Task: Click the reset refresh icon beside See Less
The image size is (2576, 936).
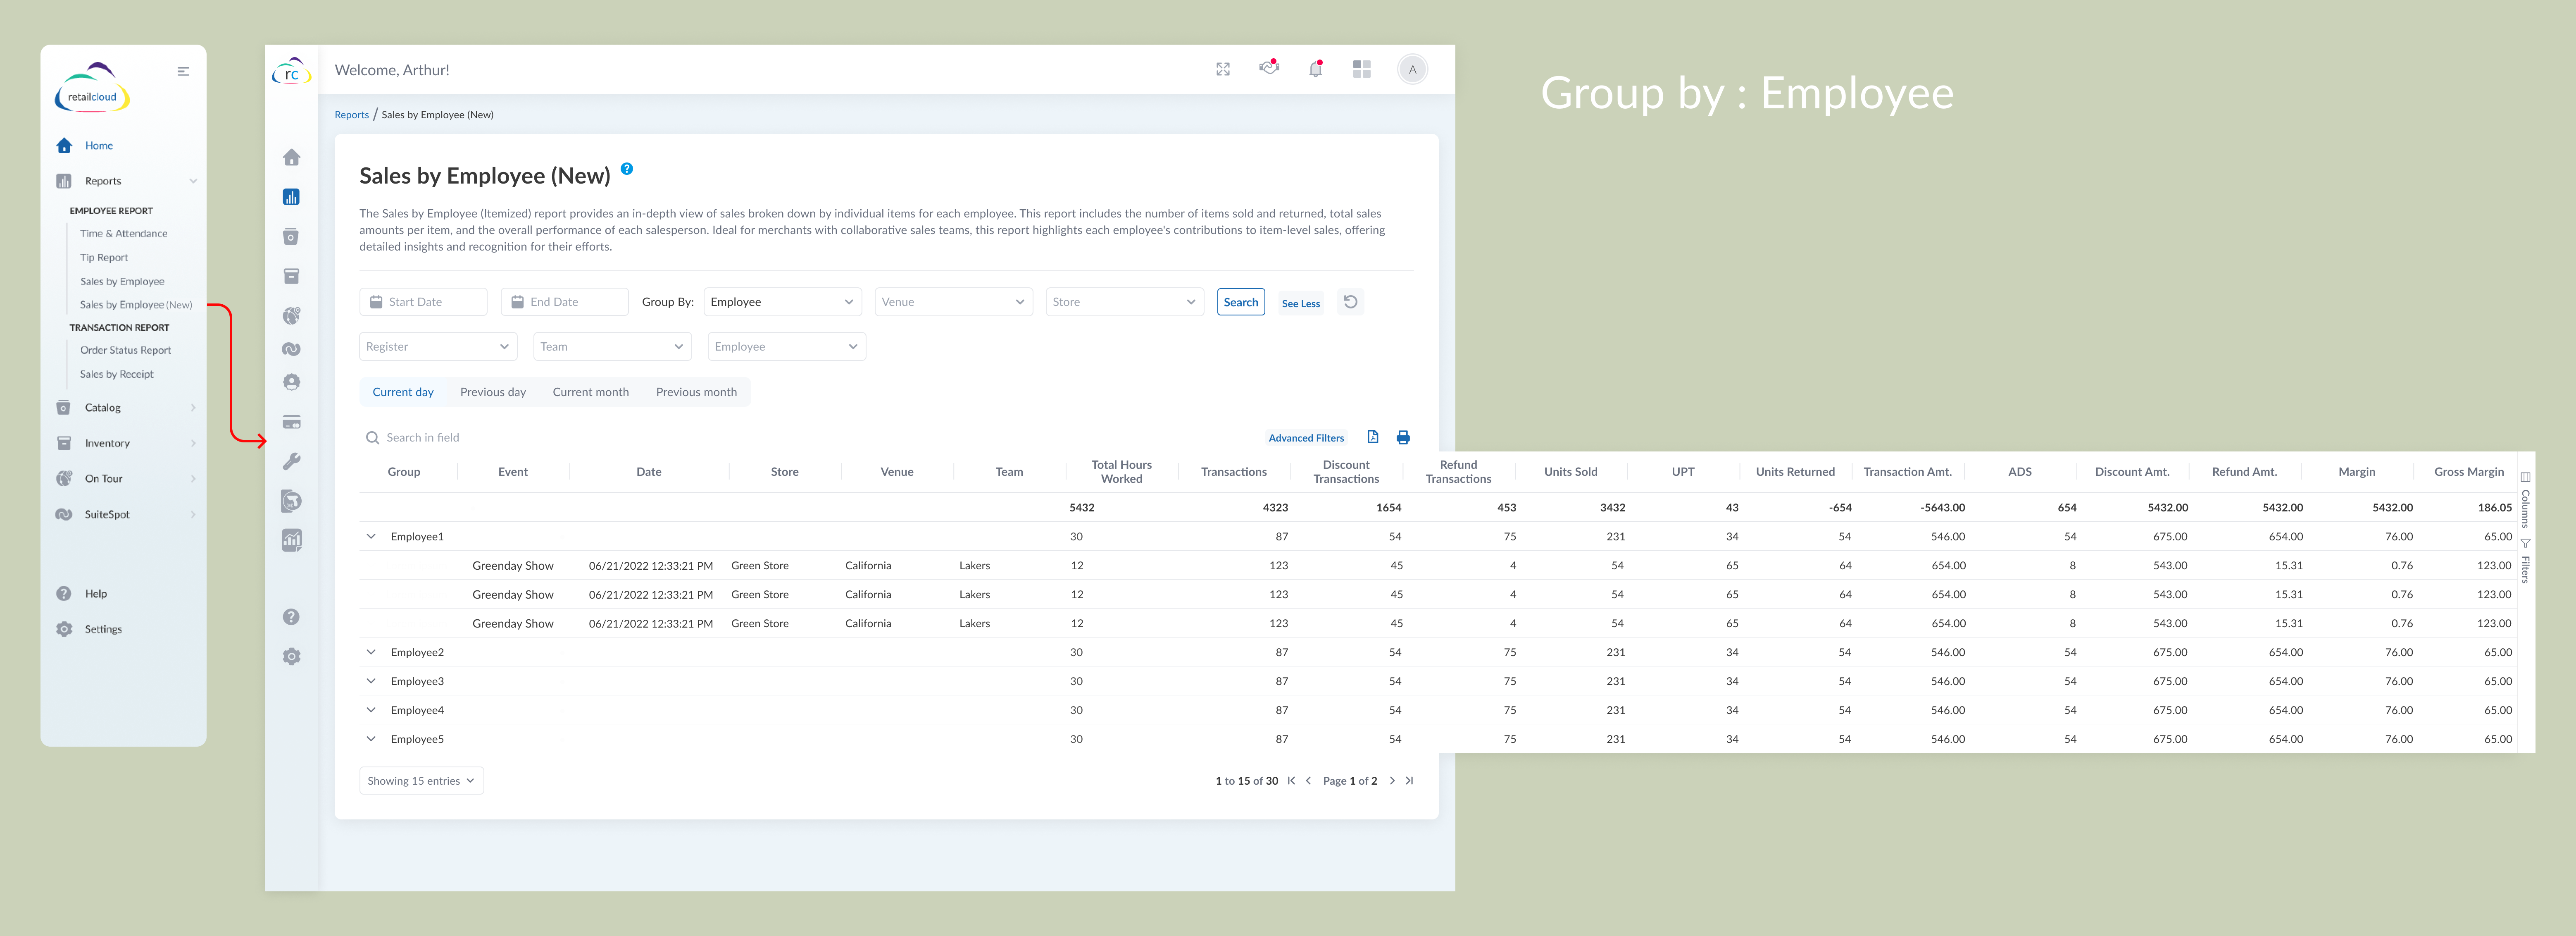Action: [x=1350, y=302]
